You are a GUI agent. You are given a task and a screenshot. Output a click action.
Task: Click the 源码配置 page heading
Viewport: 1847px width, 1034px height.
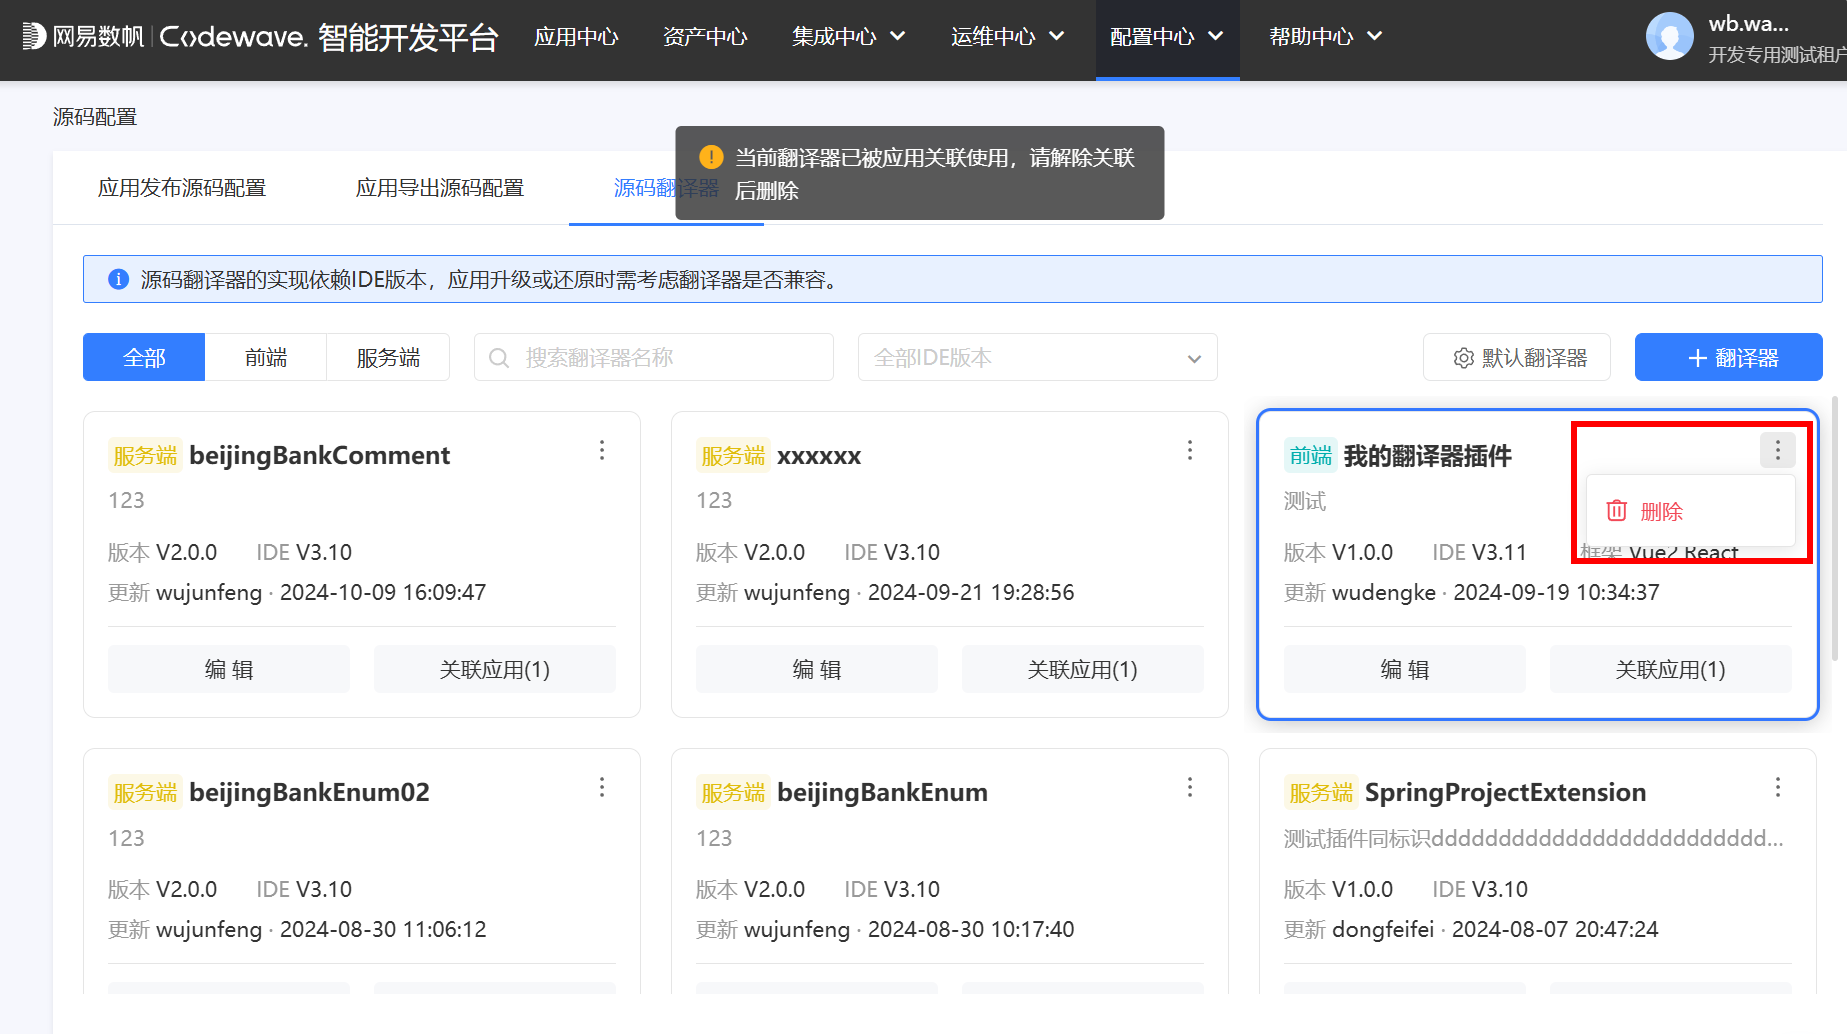click(x=95, y=117)
